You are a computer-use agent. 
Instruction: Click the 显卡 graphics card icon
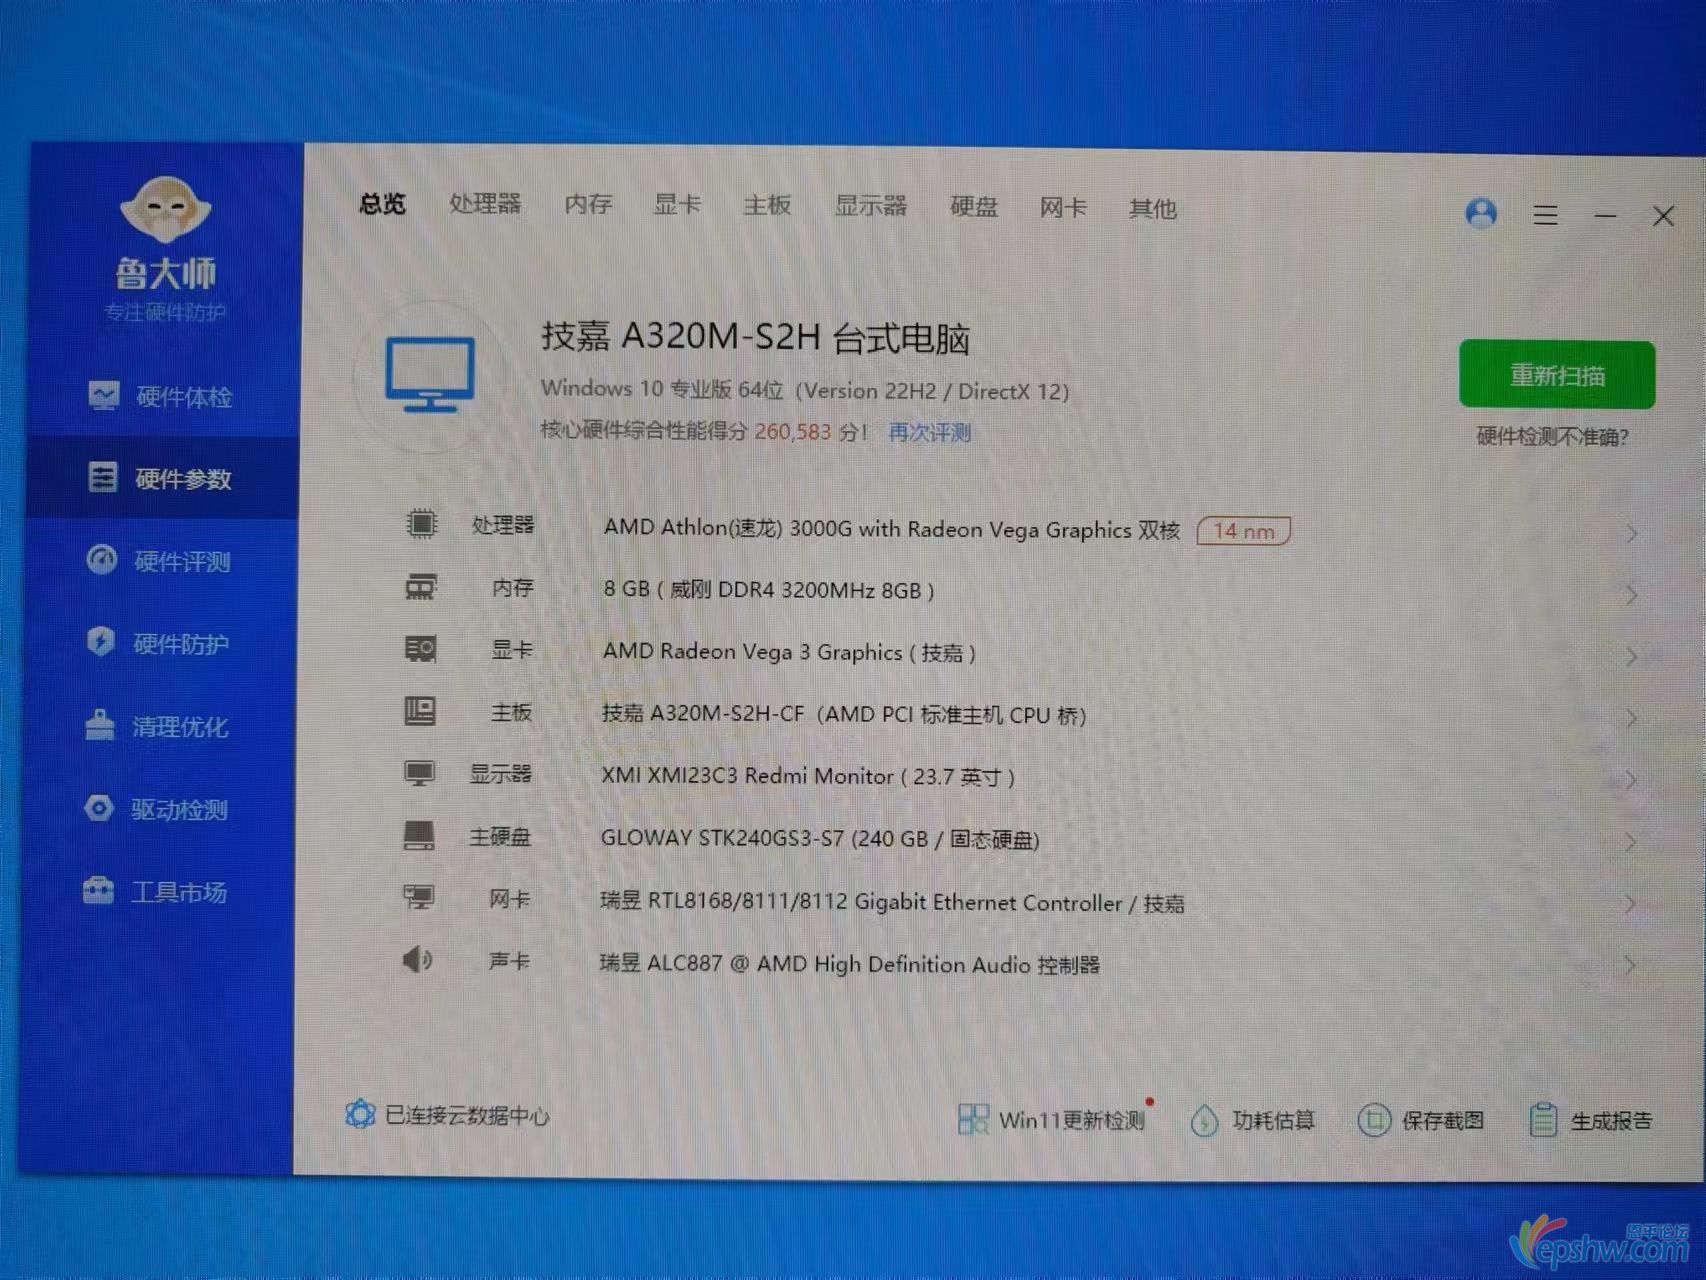420,649
